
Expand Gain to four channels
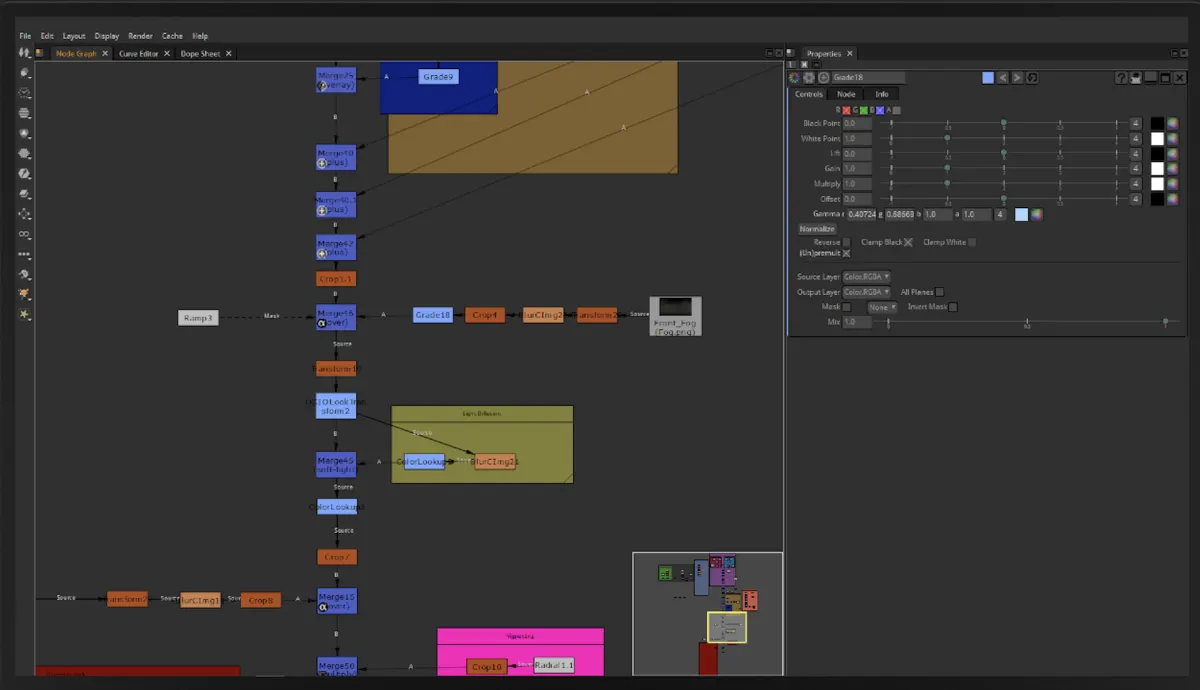point(1135,169)
